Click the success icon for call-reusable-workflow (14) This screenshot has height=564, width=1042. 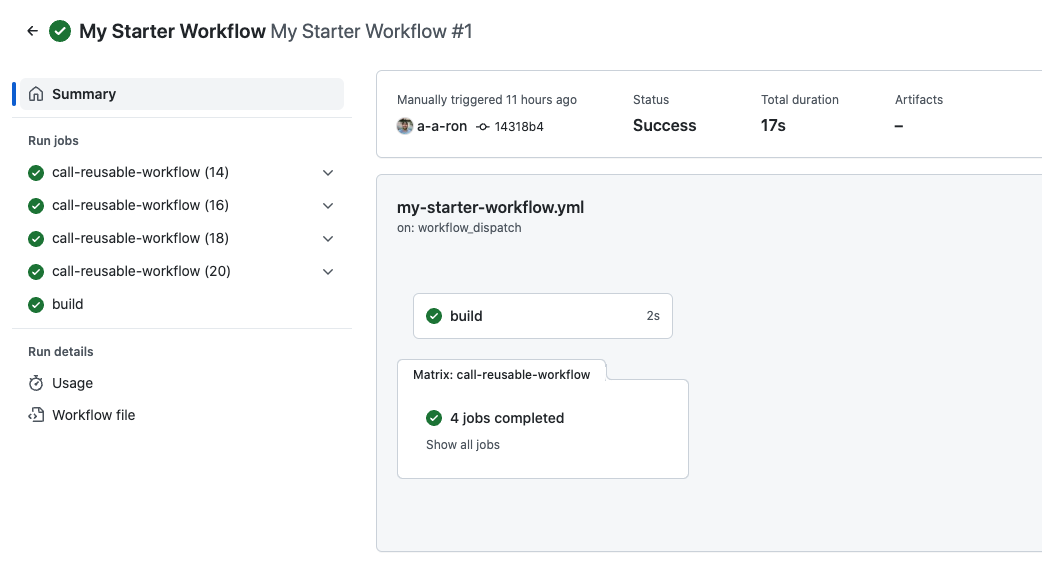click(36, 173)
